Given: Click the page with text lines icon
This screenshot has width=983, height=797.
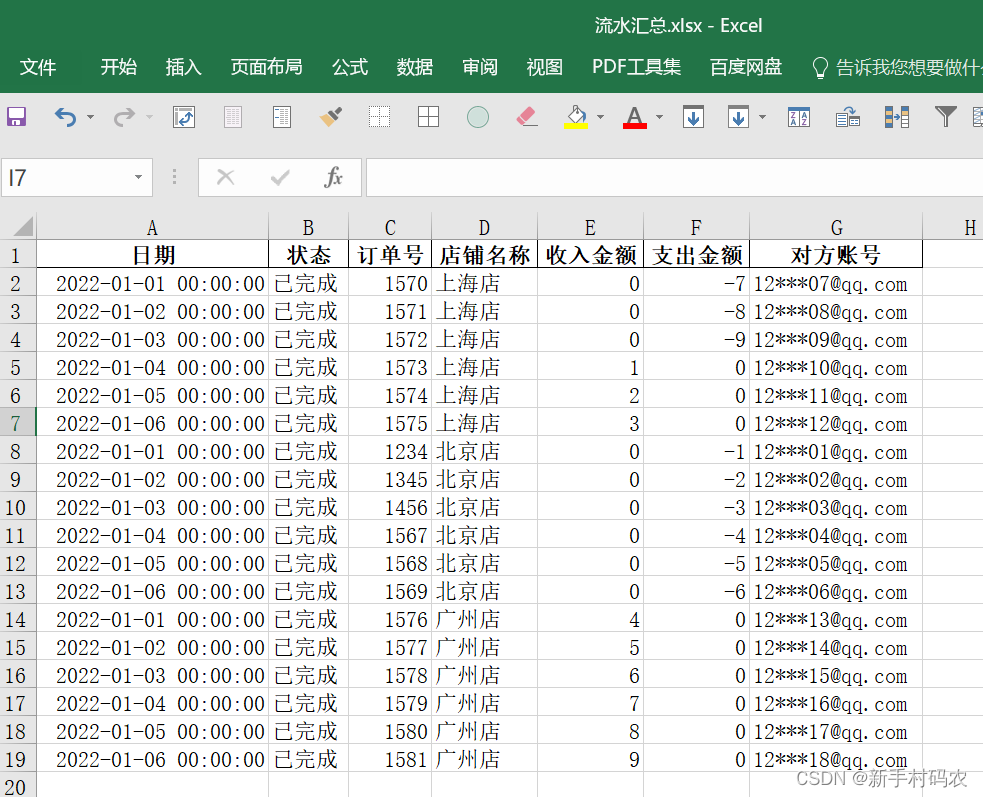Looking at the screenshot, I should tap(281, 117).
